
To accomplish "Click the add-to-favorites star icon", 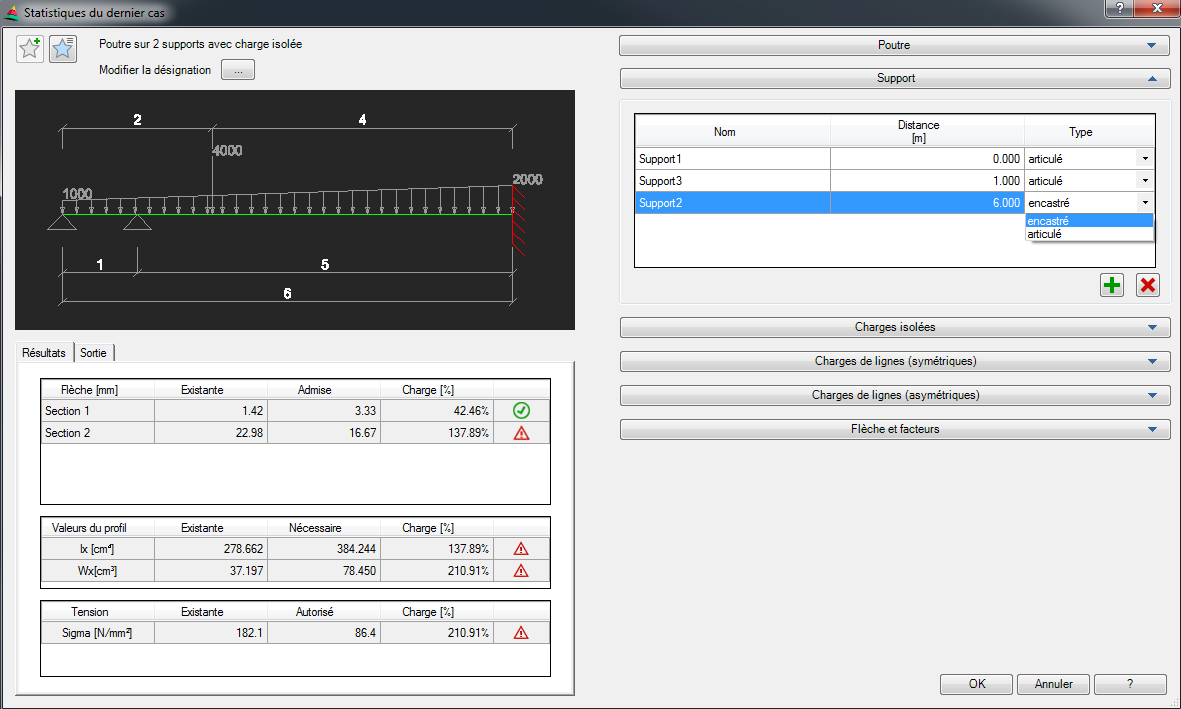I will point(30,48).
